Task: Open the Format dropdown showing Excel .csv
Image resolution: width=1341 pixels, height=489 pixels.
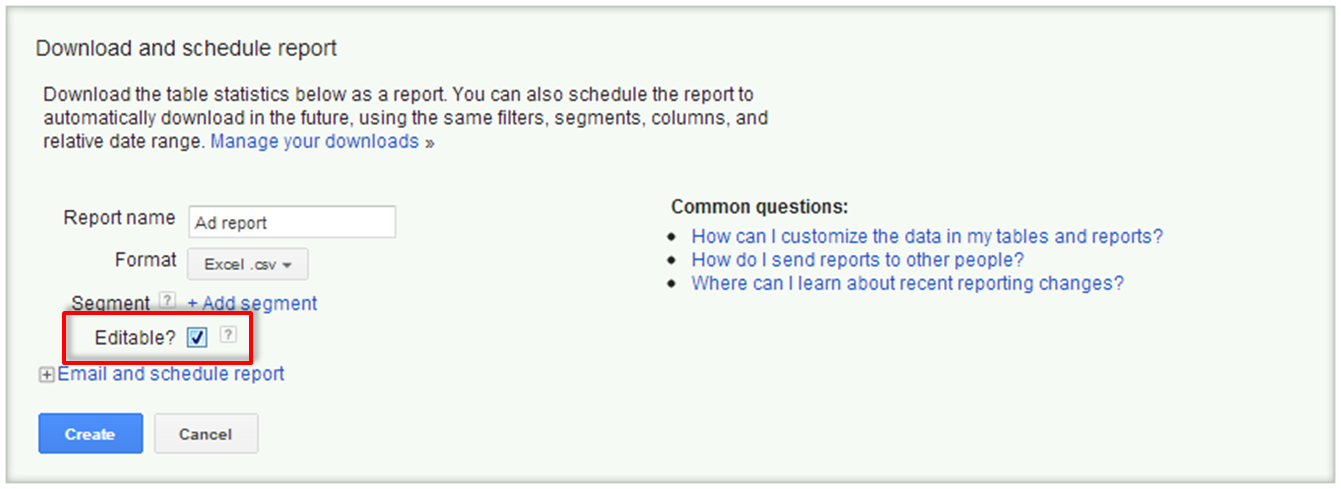Action: coord(247,265)
